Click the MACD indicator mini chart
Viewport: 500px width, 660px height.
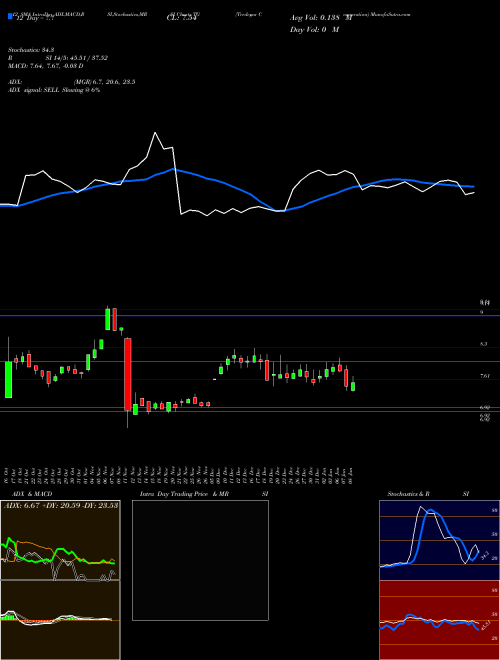[x=60, y=620]
